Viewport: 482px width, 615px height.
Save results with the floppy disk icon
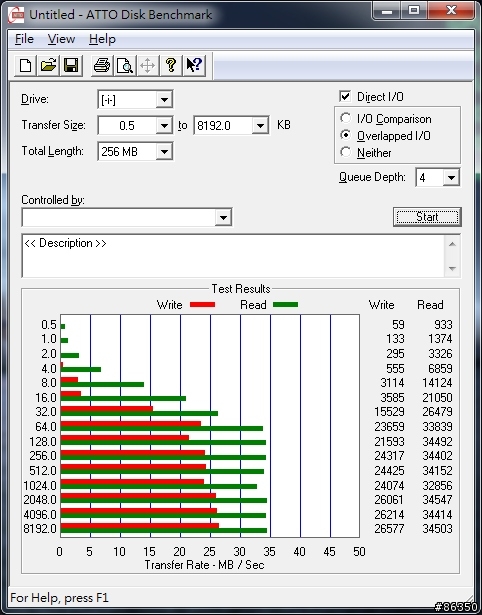coord(71,65)
